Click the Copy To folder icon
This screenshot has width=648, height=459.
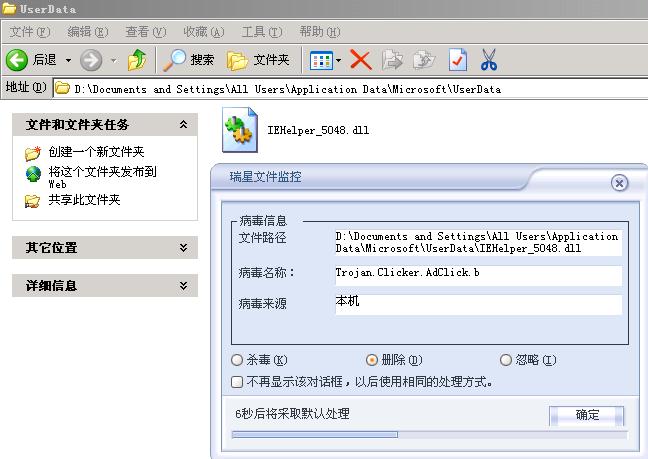424,60
